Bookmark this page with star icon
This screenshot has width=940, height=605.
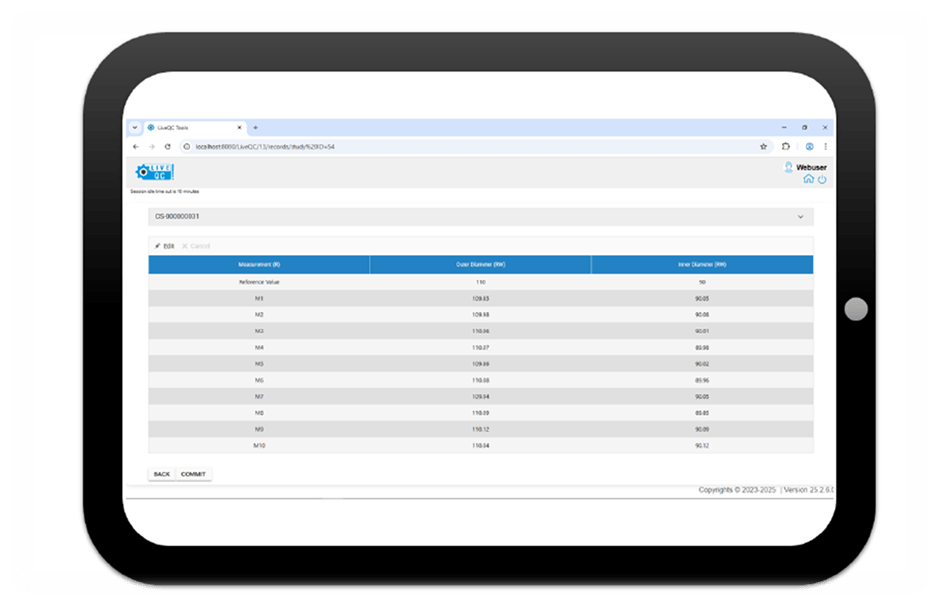[x=763, y=146]
